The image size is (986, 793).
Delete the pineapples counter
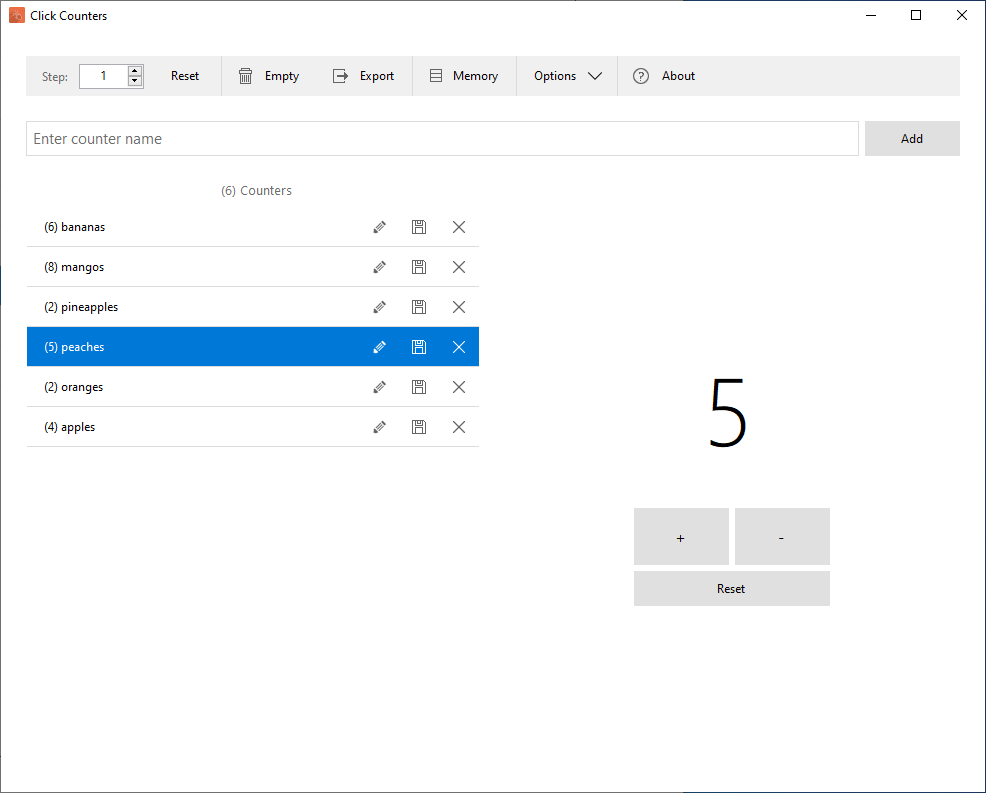(459, 307)
